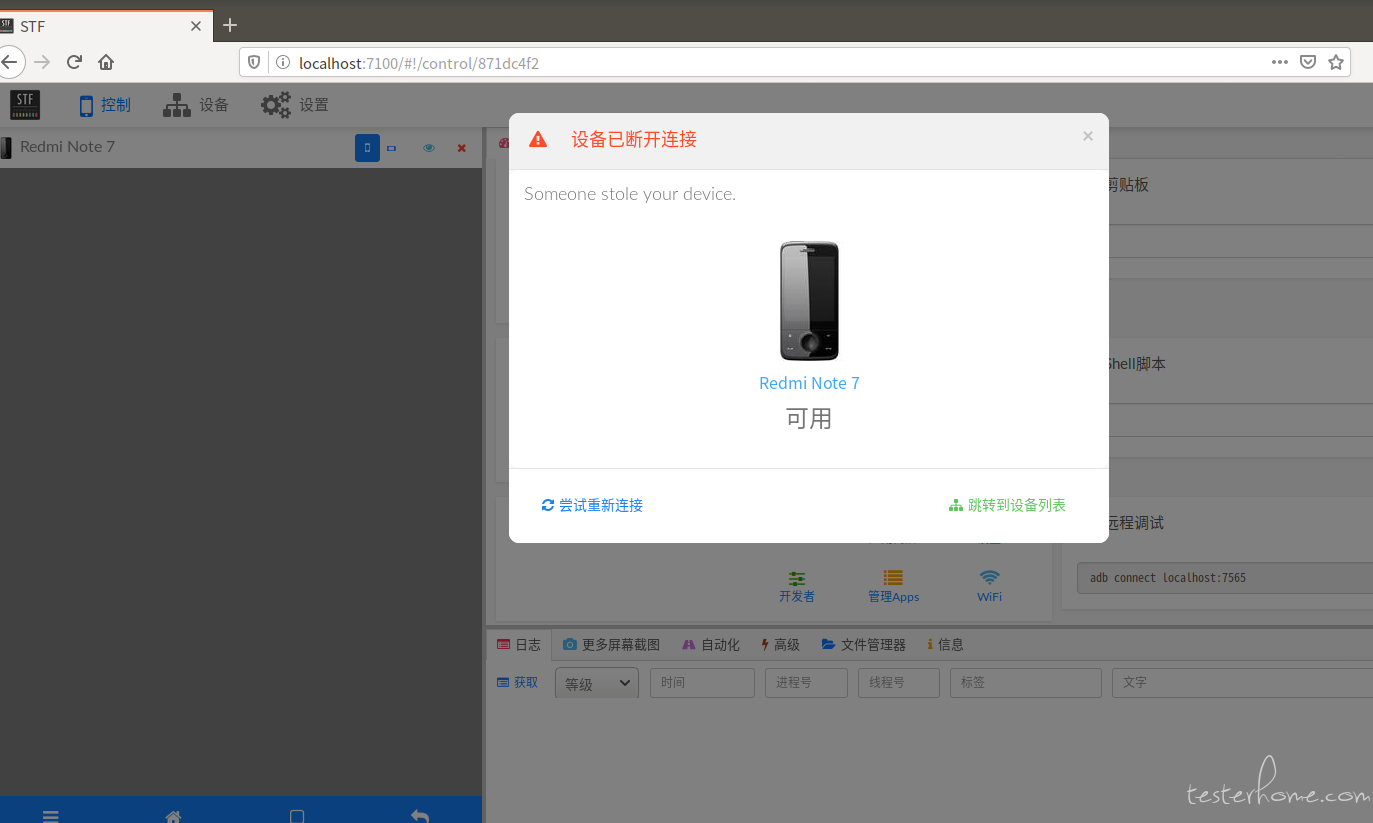This screenshot has height=823, width=1373.
Task: Click the address bar URL
Action: 419,63
